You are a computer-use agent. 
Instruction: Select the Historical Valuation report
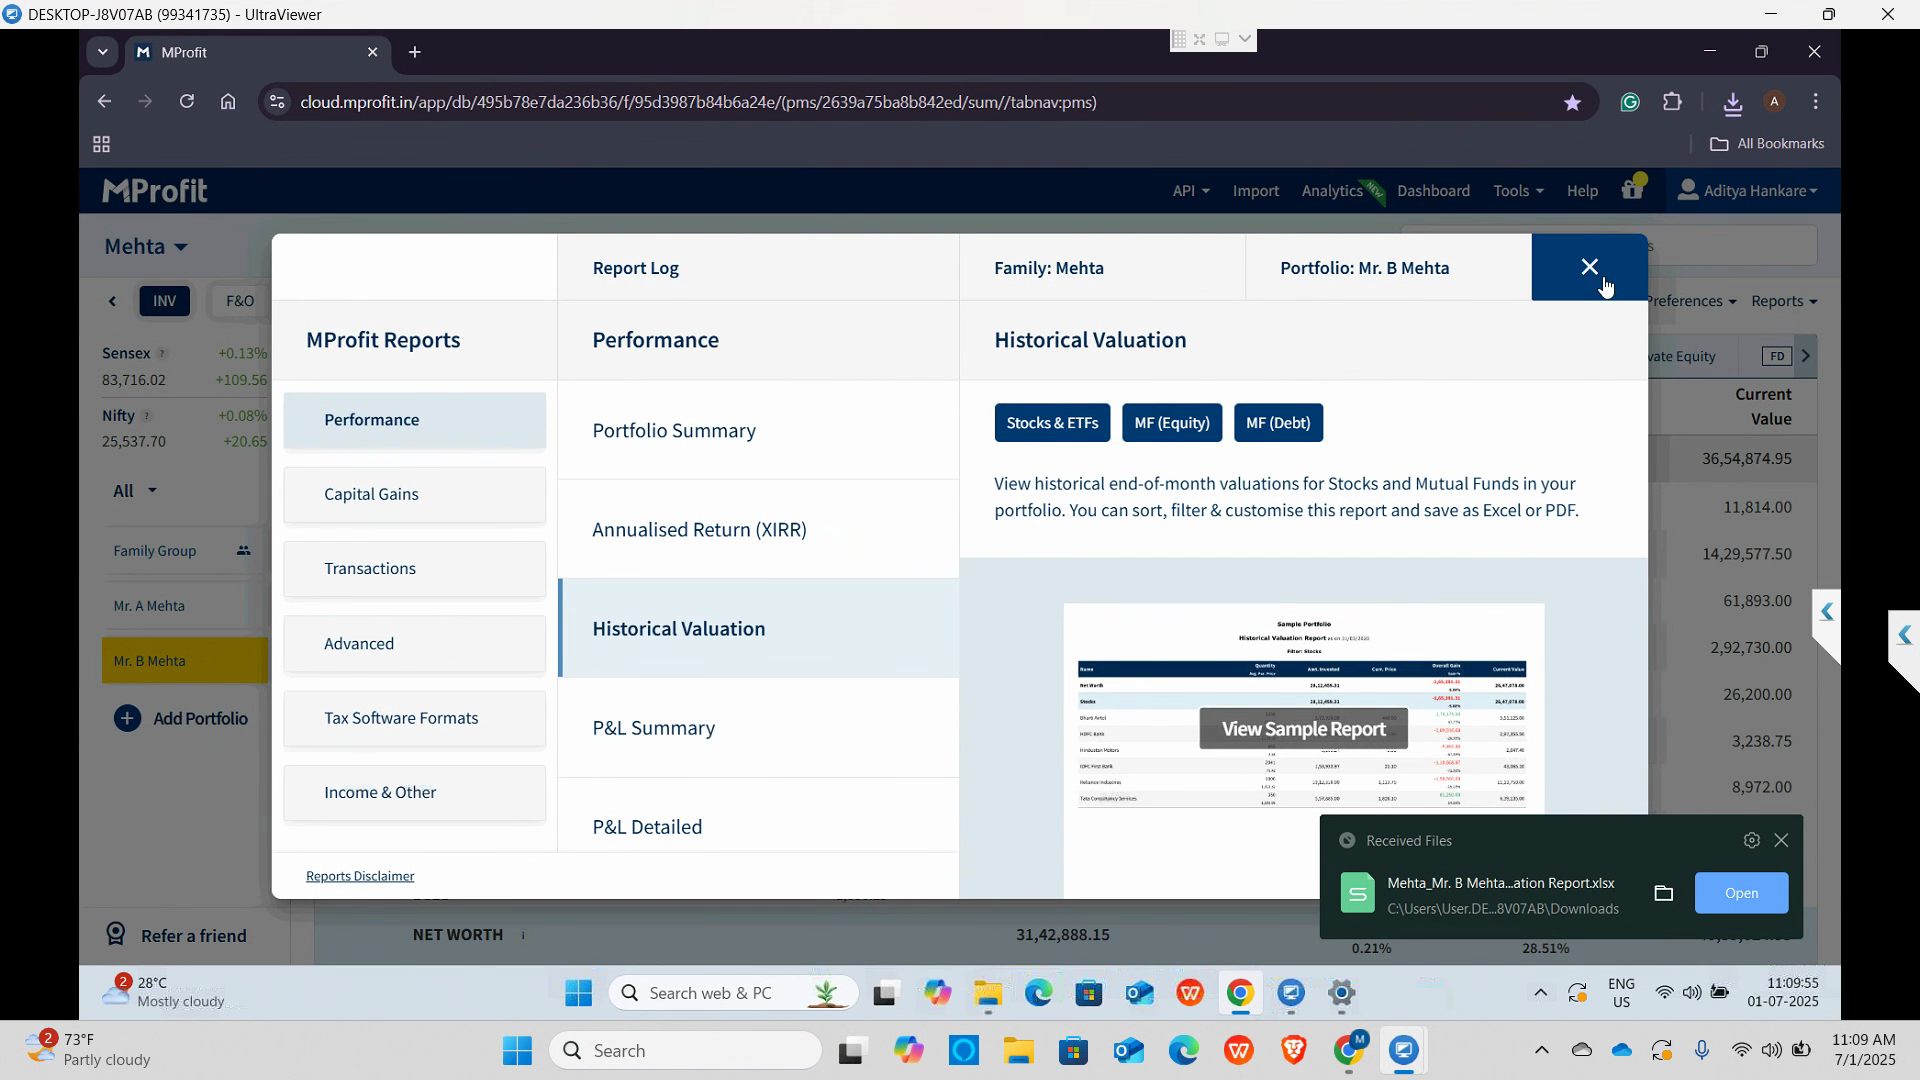pyautogui.click(x=758, y=628)
